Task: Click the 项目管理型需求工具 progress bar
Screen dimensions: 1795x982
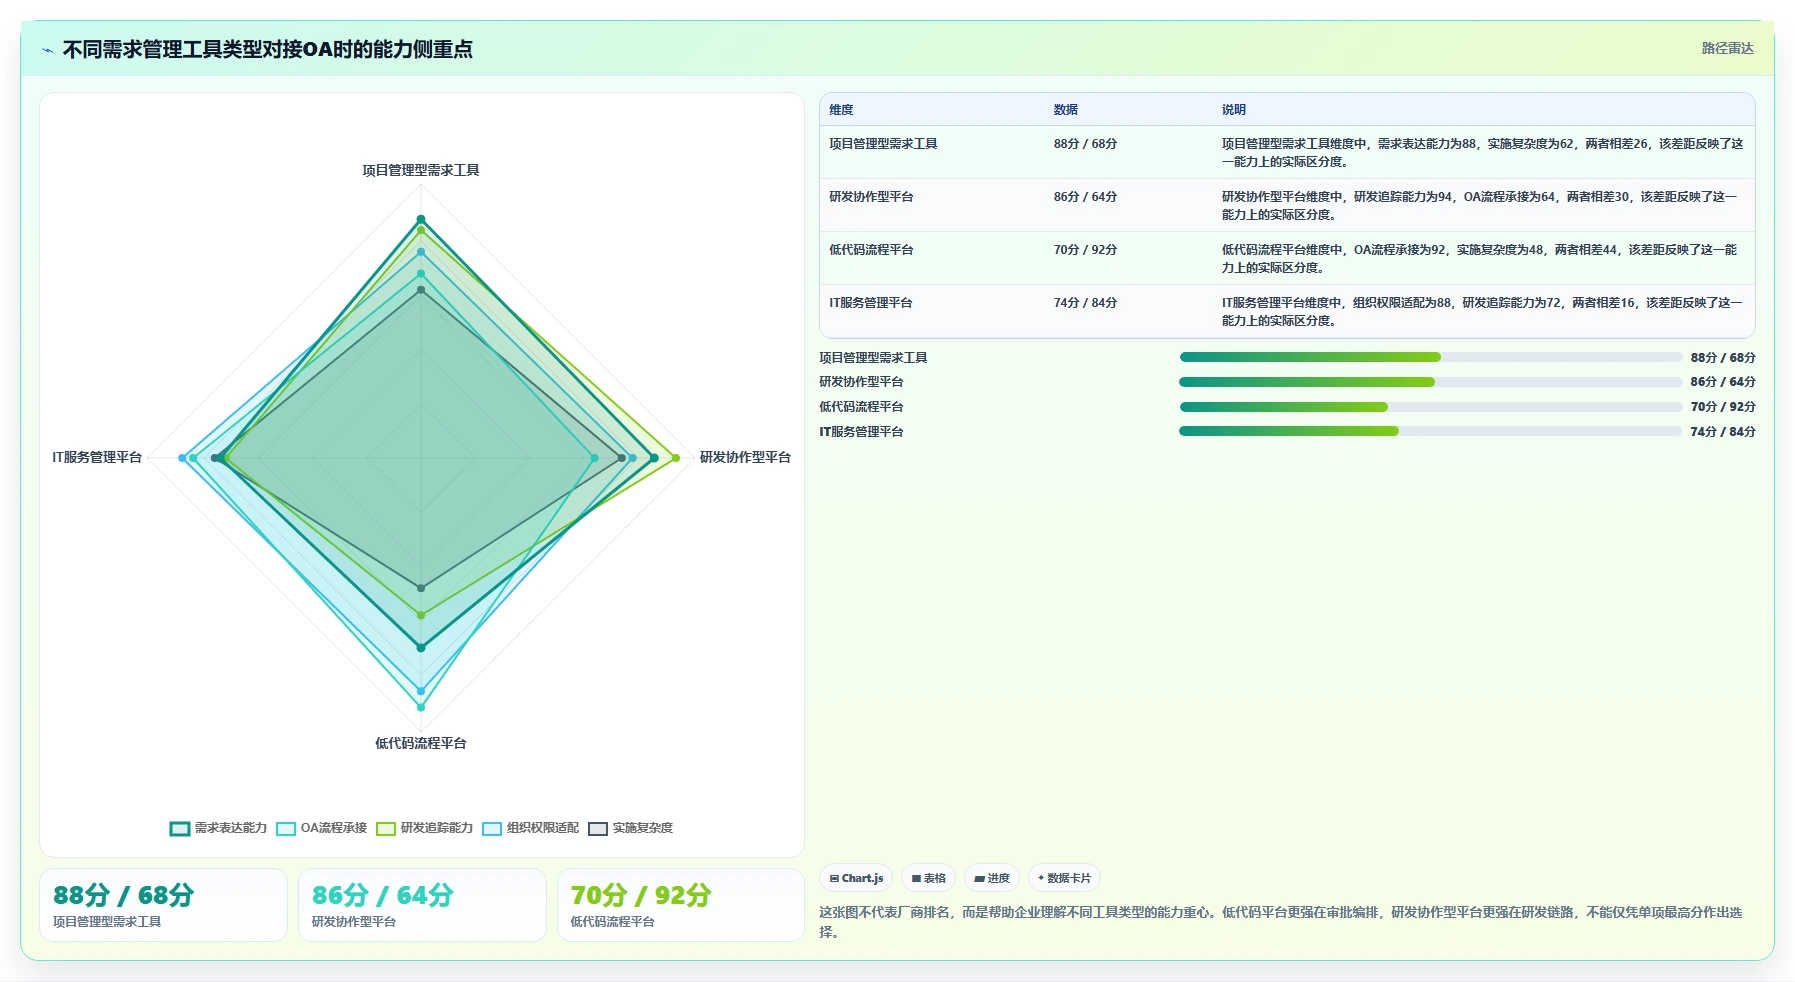Action: pos(1430,357)
